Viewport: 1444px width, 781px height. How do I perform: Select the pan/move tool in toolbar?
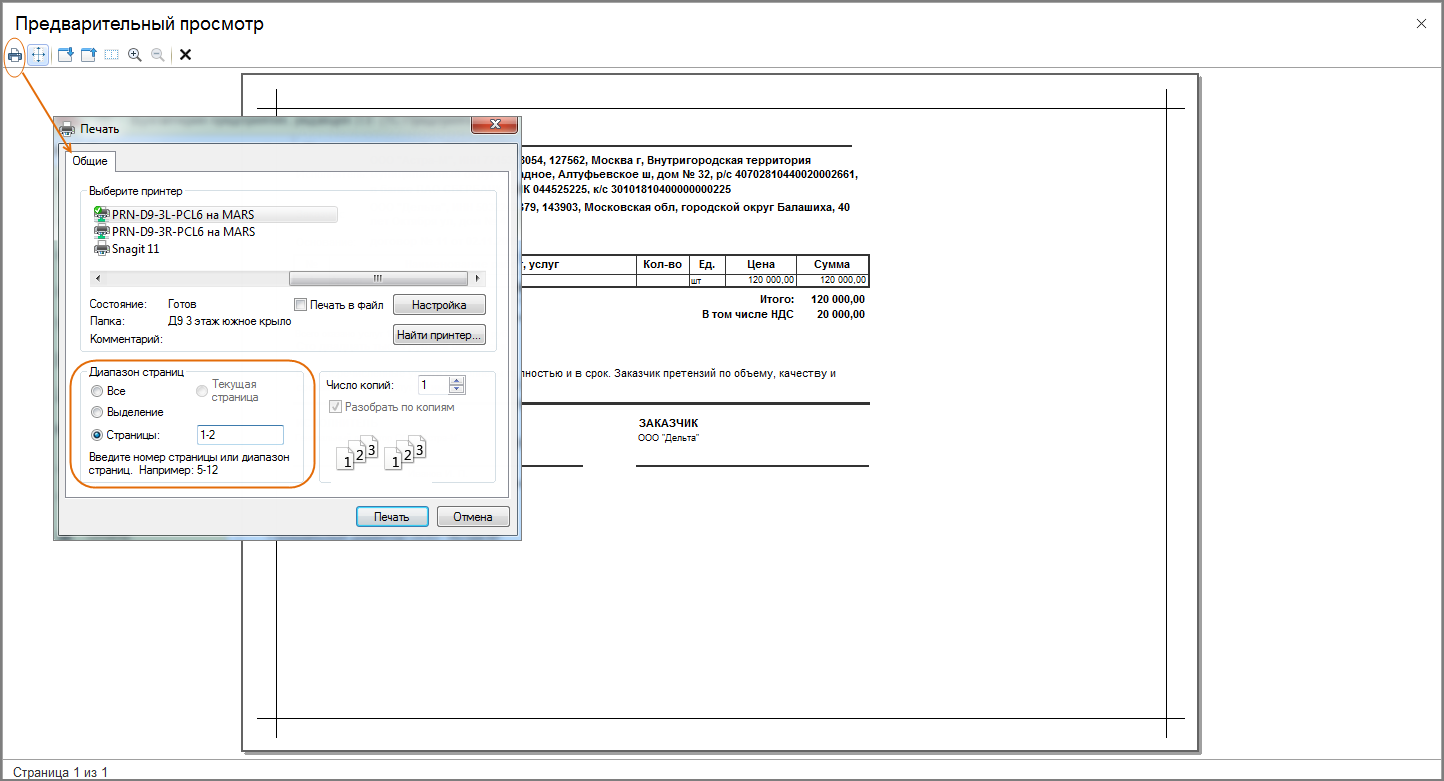coord(38,54)
